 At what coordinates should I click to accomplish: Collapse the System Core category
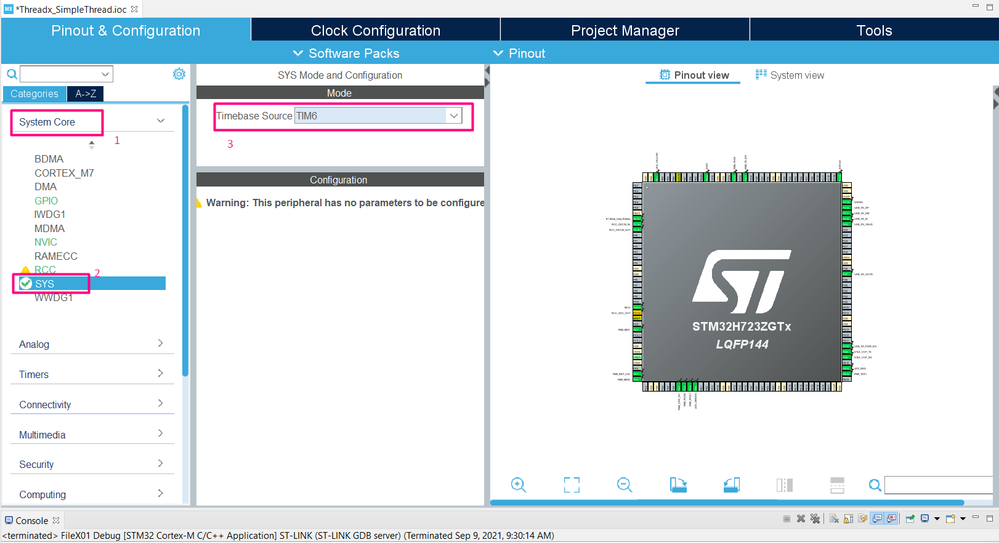tap(161, 121)
